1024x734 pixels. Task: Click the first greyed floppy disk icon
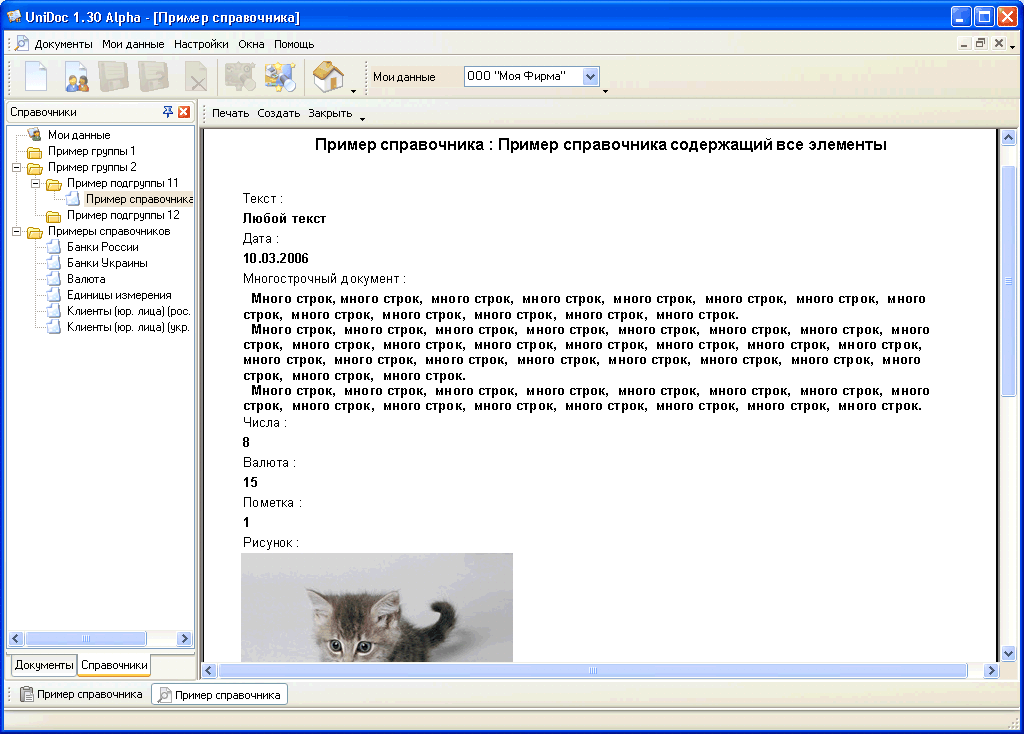(x=113, y=77)
